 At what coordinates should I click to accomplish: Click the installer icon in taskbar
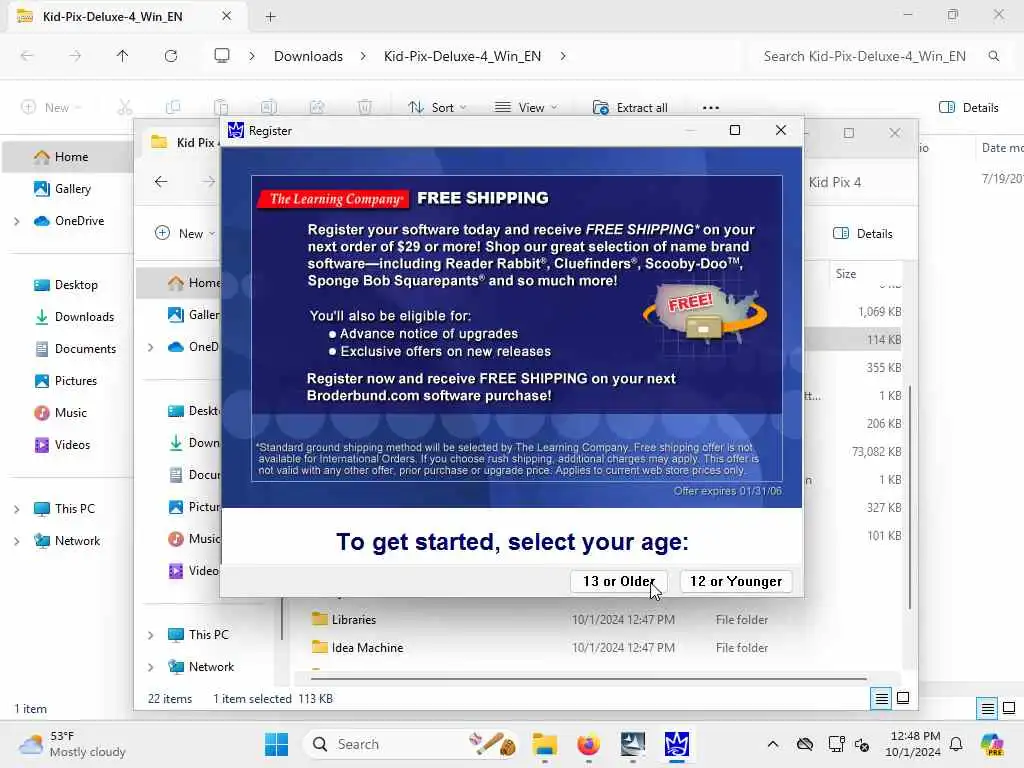633,744
